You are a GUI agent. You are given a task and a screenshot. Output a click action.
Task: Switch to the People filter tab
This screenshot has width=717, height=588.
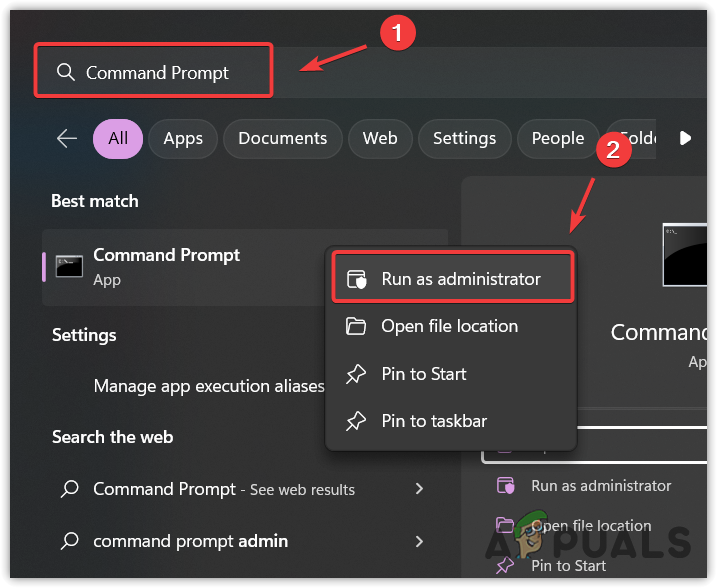coord(557,139)
